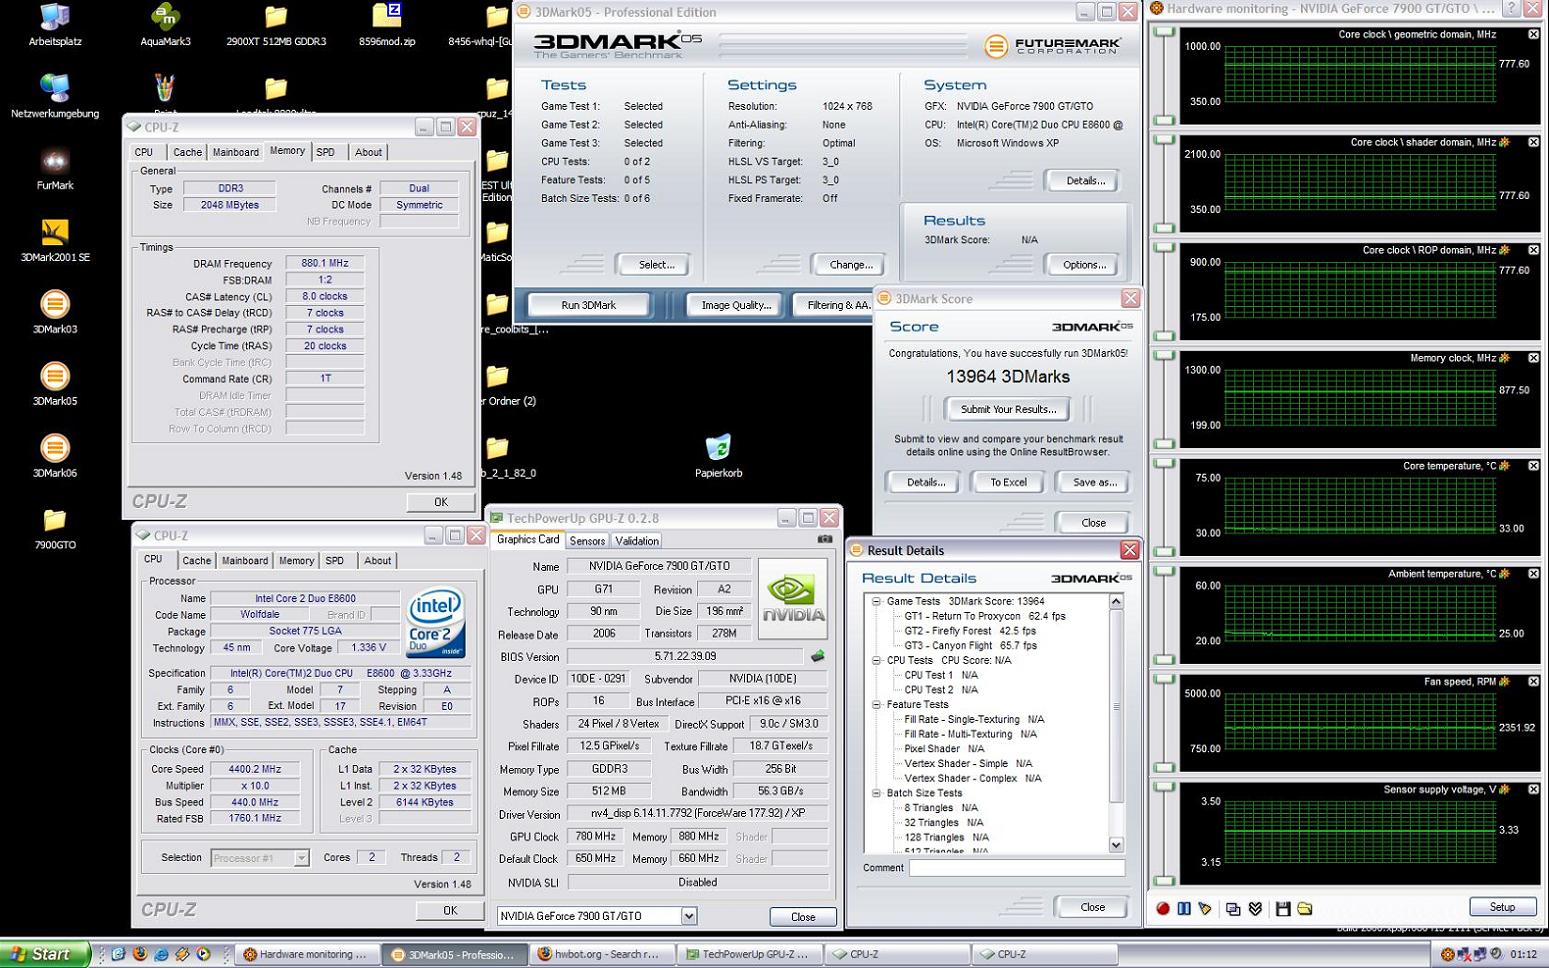
Task: Click the Options... button under Results
Action: tap(1084, 265)
